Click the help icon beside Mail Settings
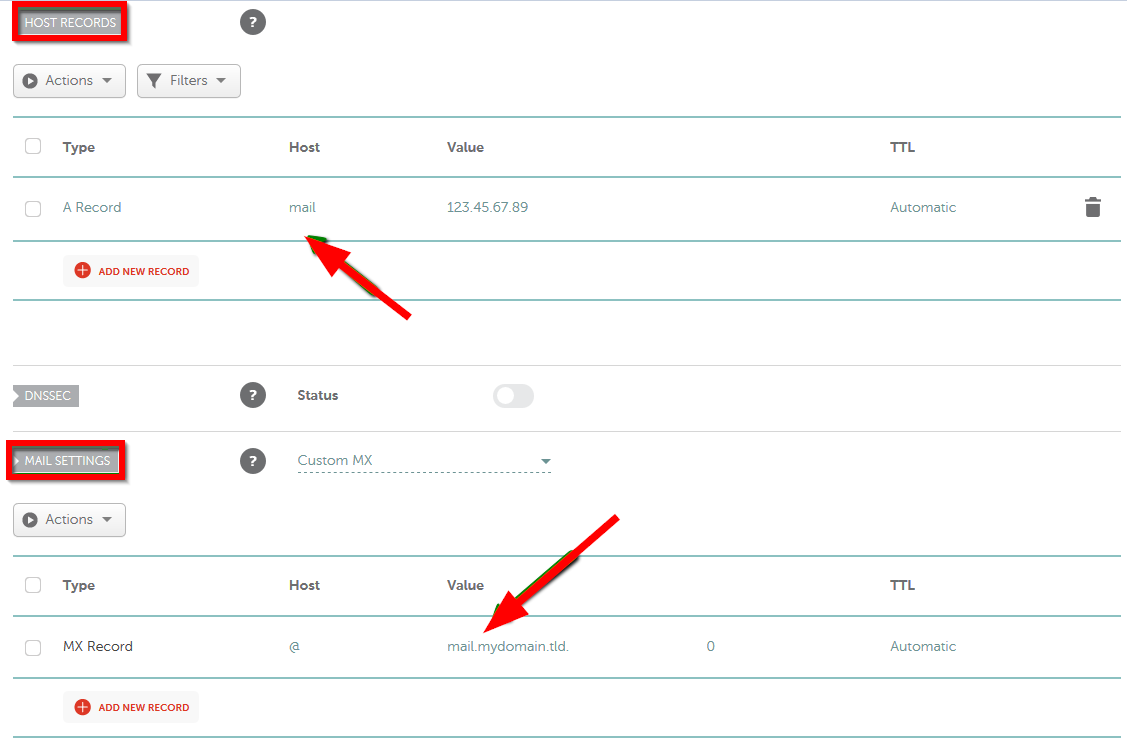 pyautogui.click(x=253, y=461)
